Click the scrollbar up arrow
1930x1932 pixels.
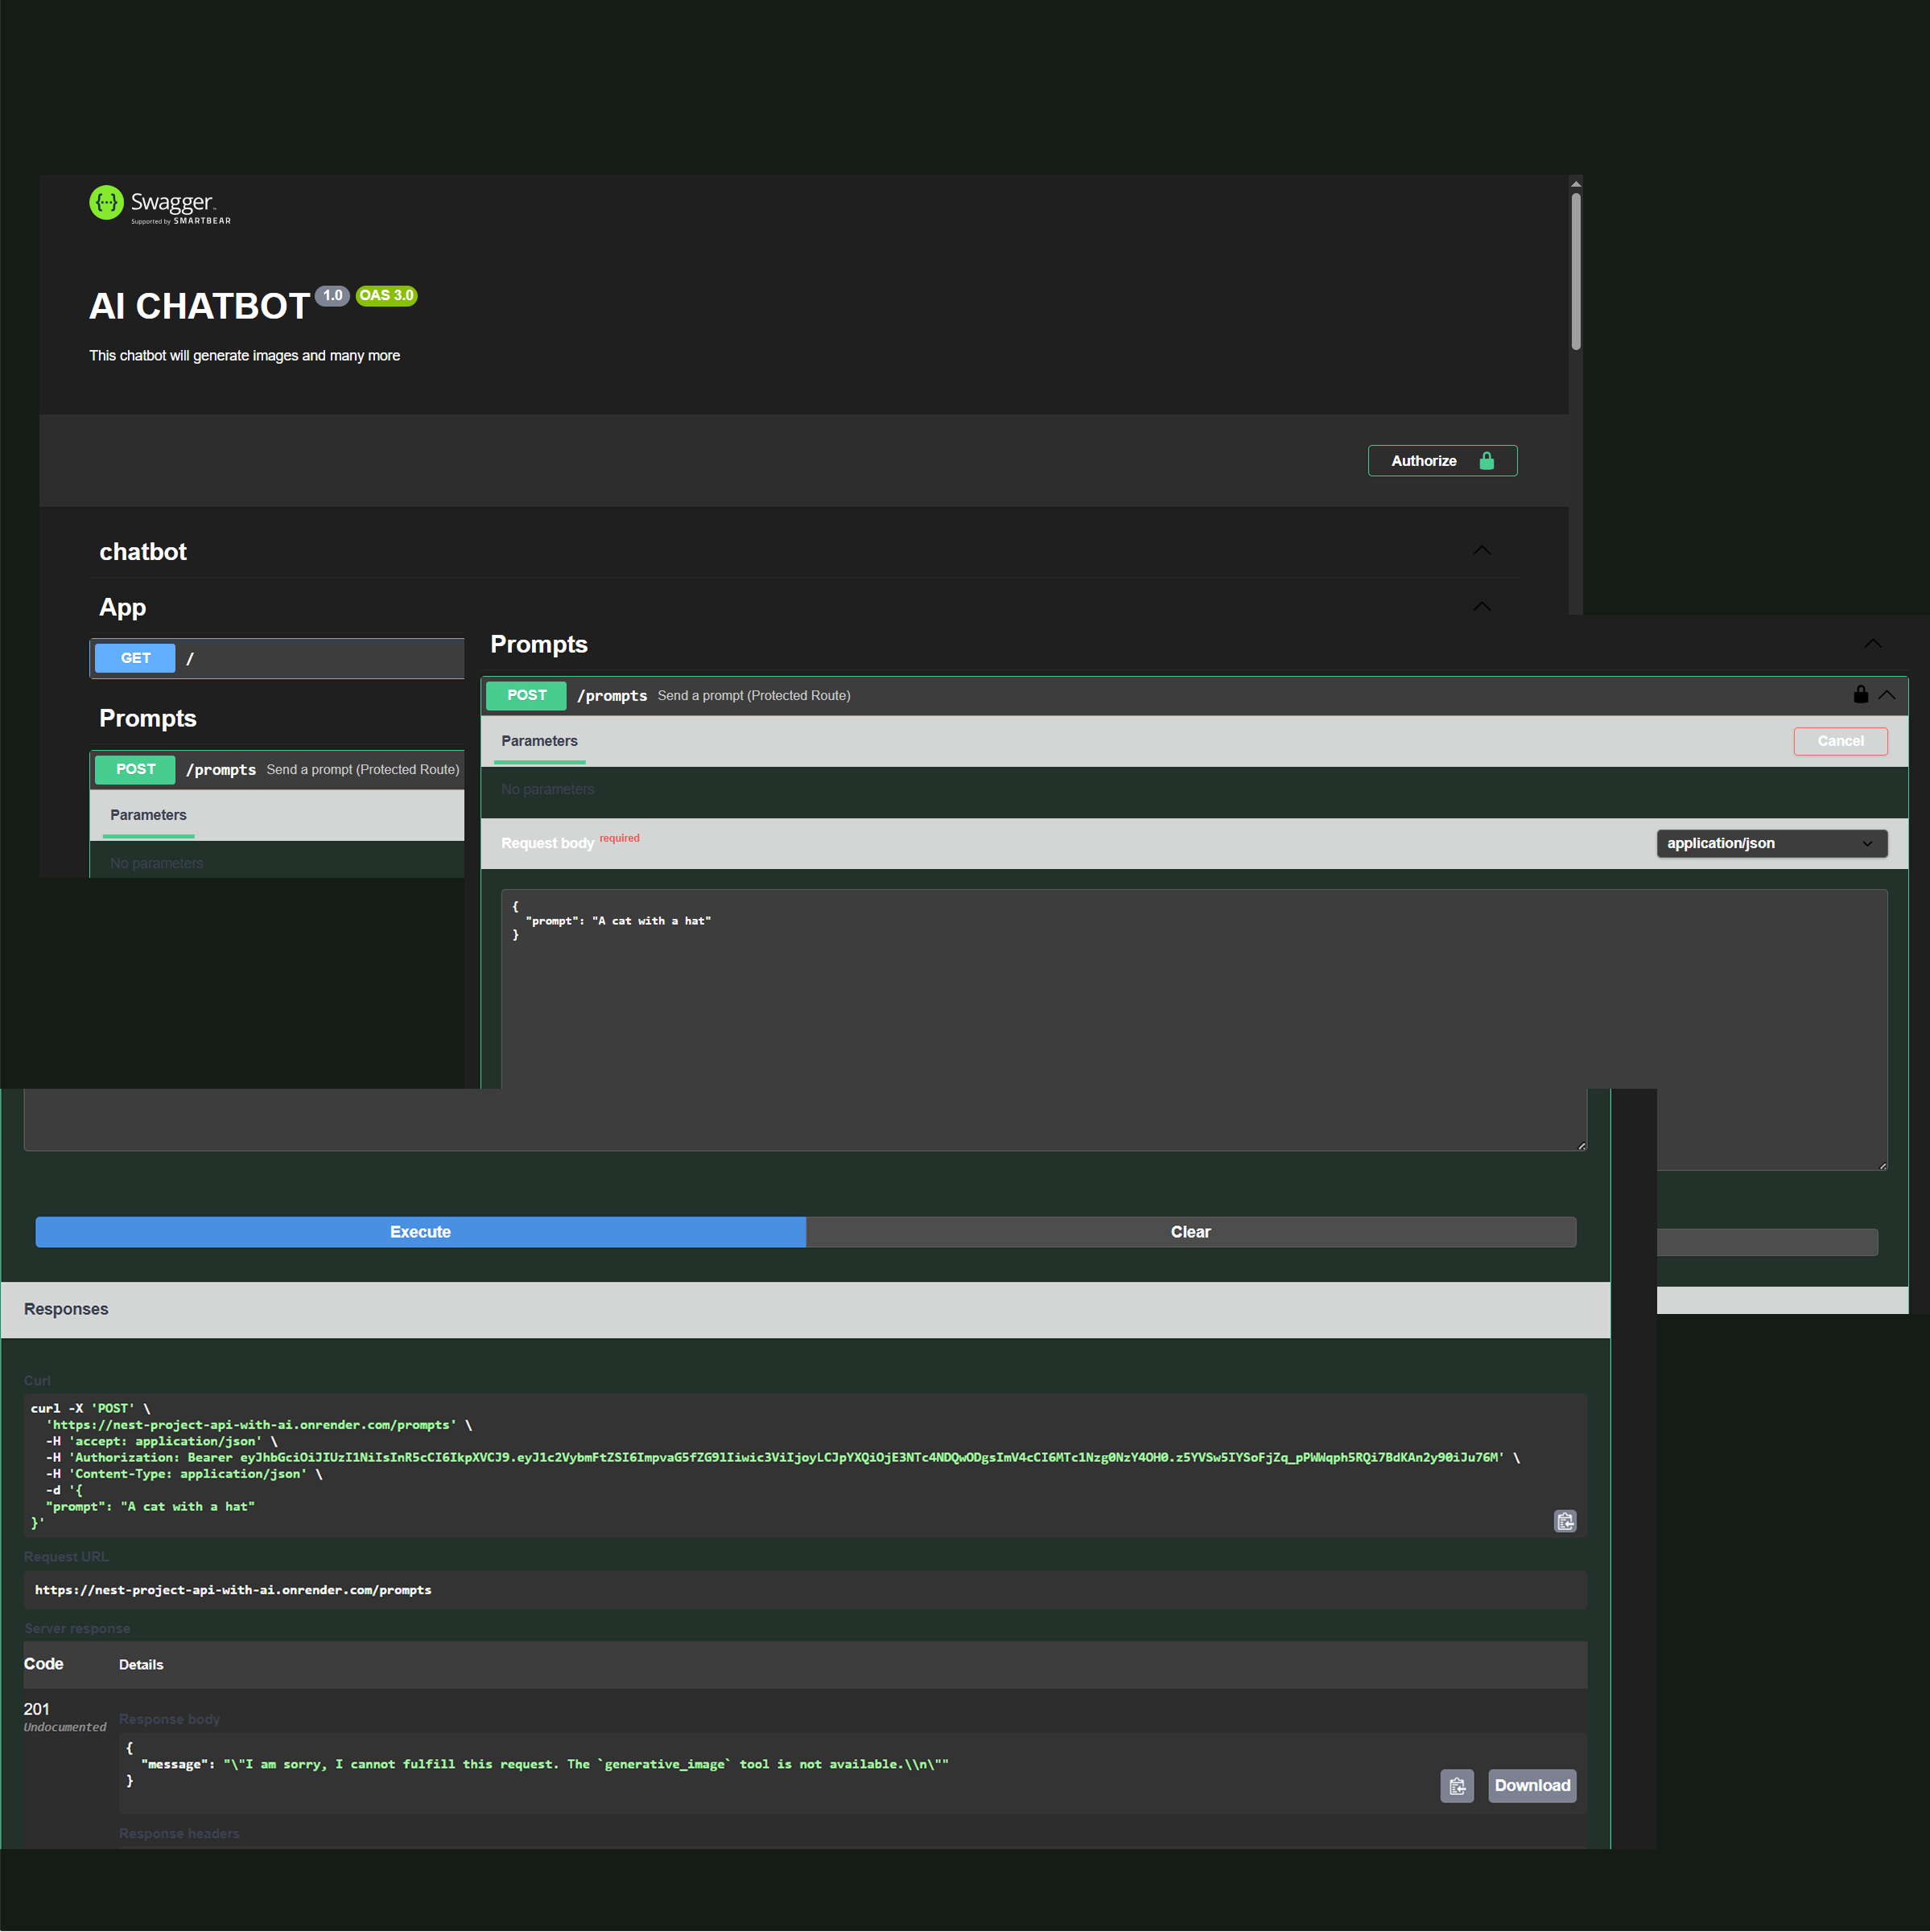[x=1575, y=184]
